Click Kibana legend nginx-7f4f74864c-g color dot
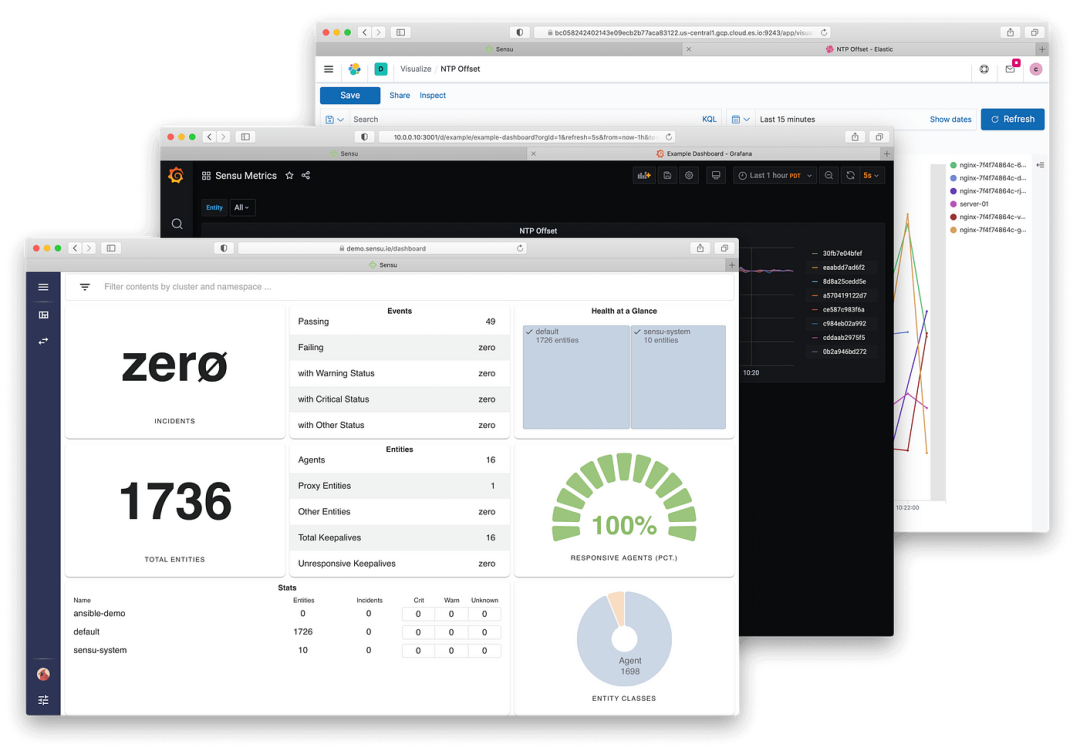Viewport: 1080px width, 751px height. click(x=953, y=229)
